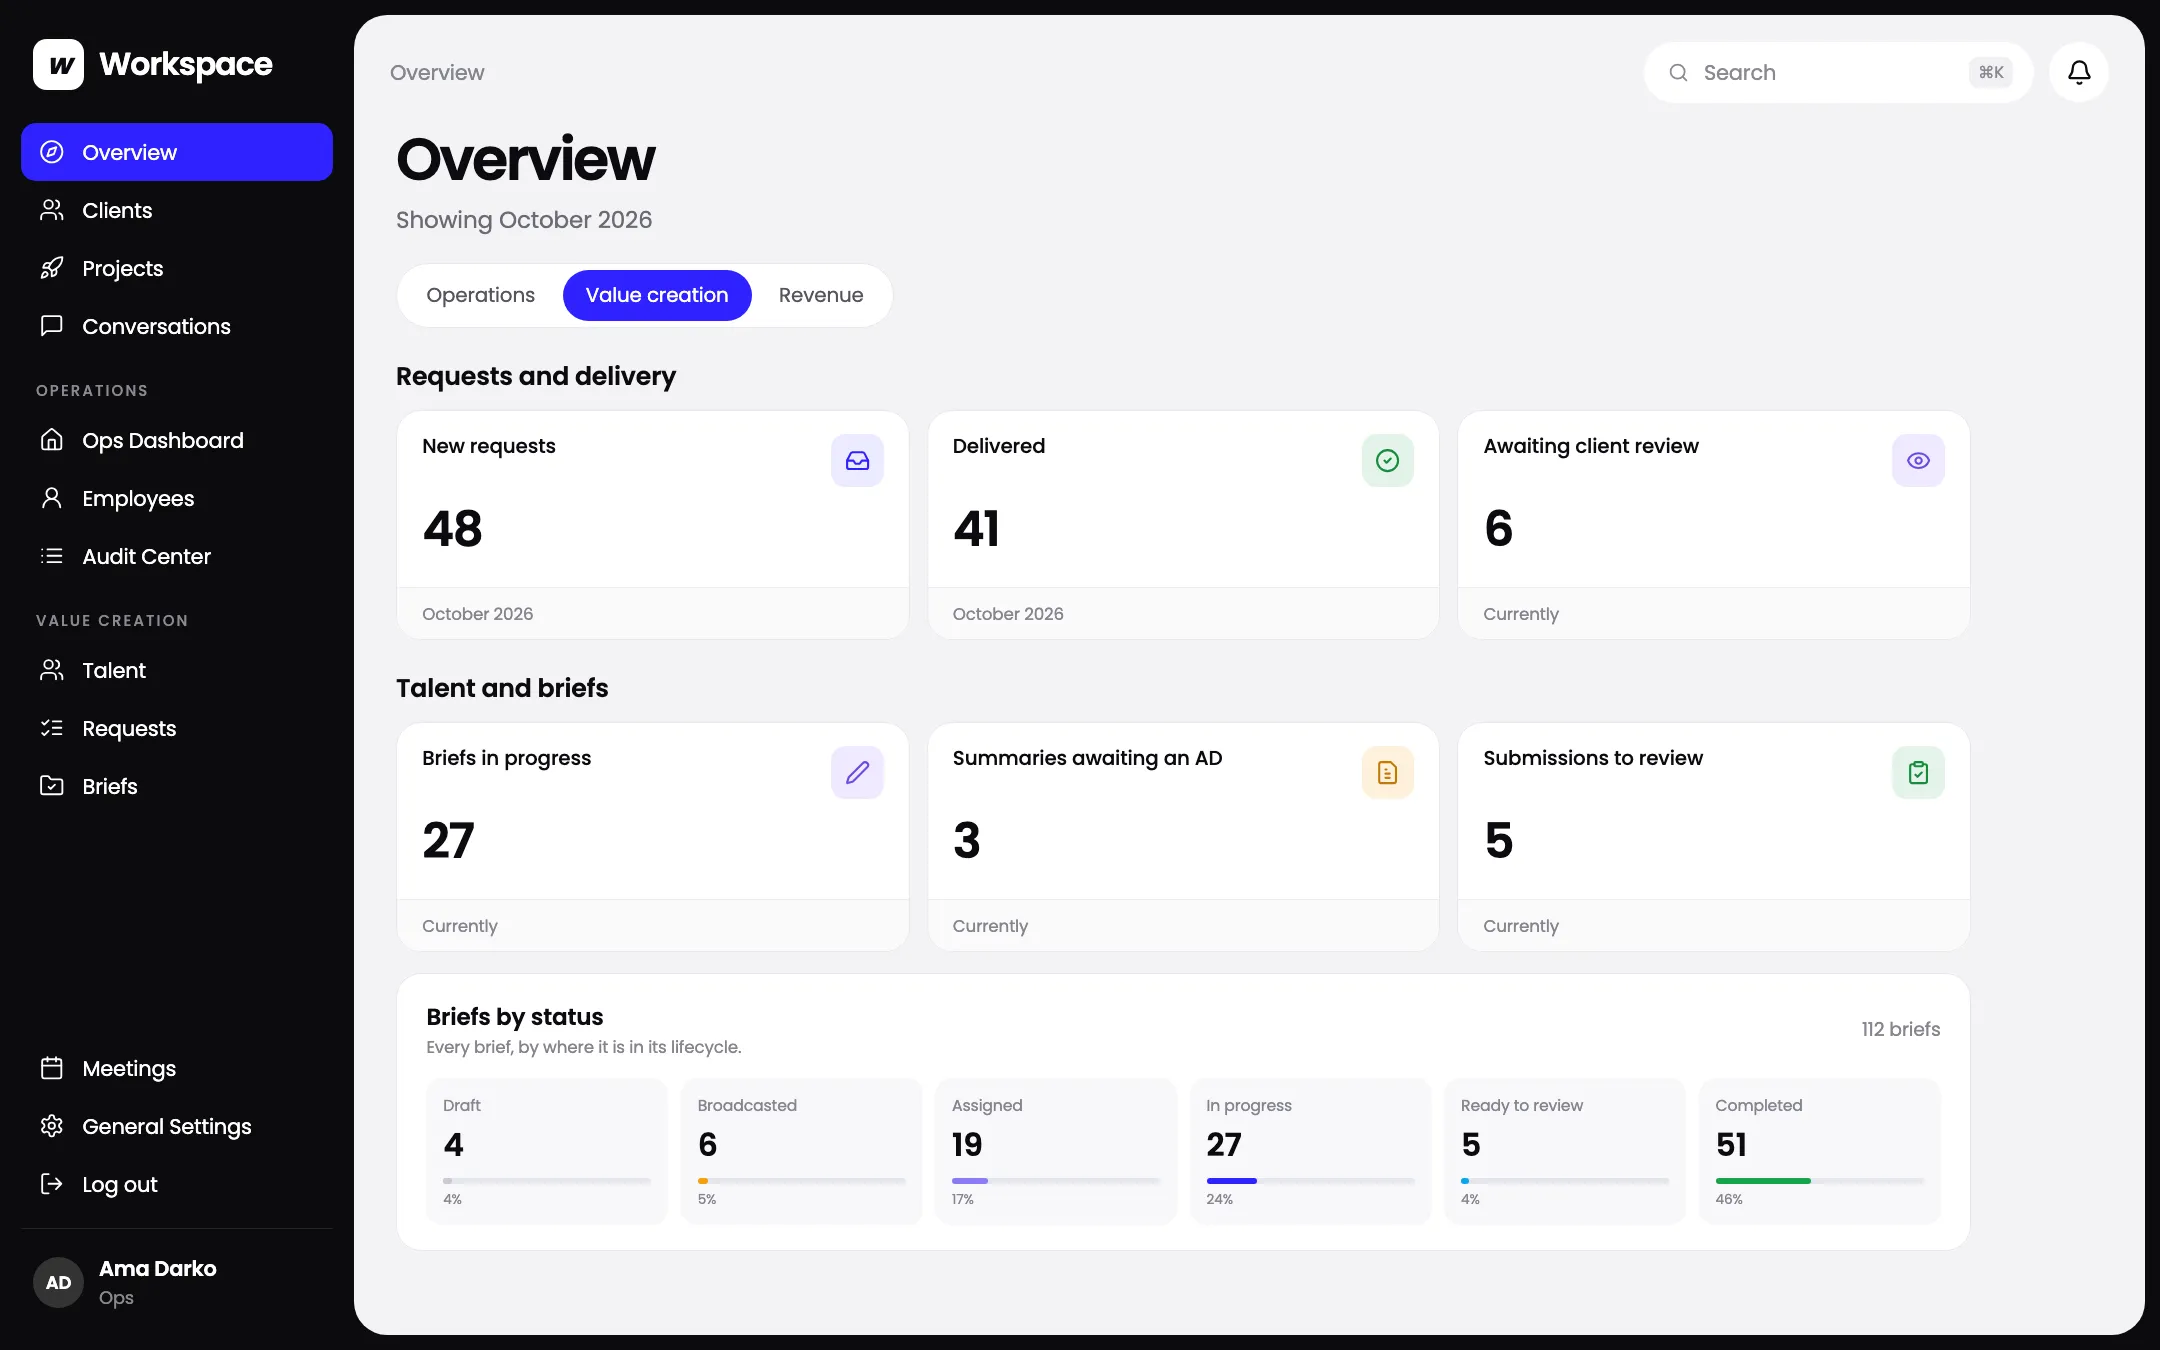Click the Requests checklist icon

[x=52, y=728]
